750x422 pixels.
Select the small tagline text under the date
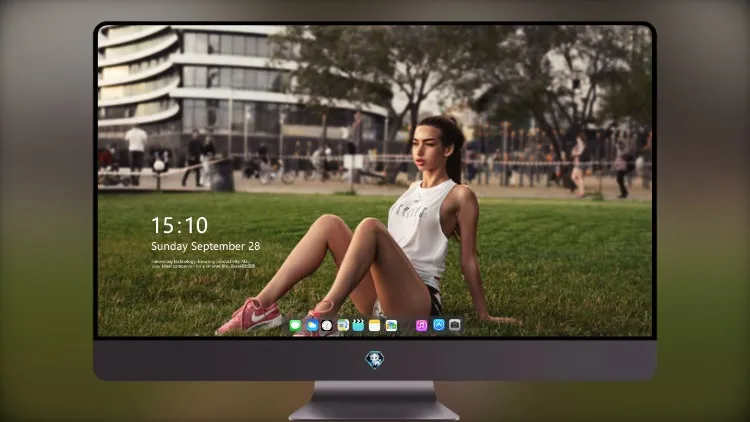pos(203,264)
